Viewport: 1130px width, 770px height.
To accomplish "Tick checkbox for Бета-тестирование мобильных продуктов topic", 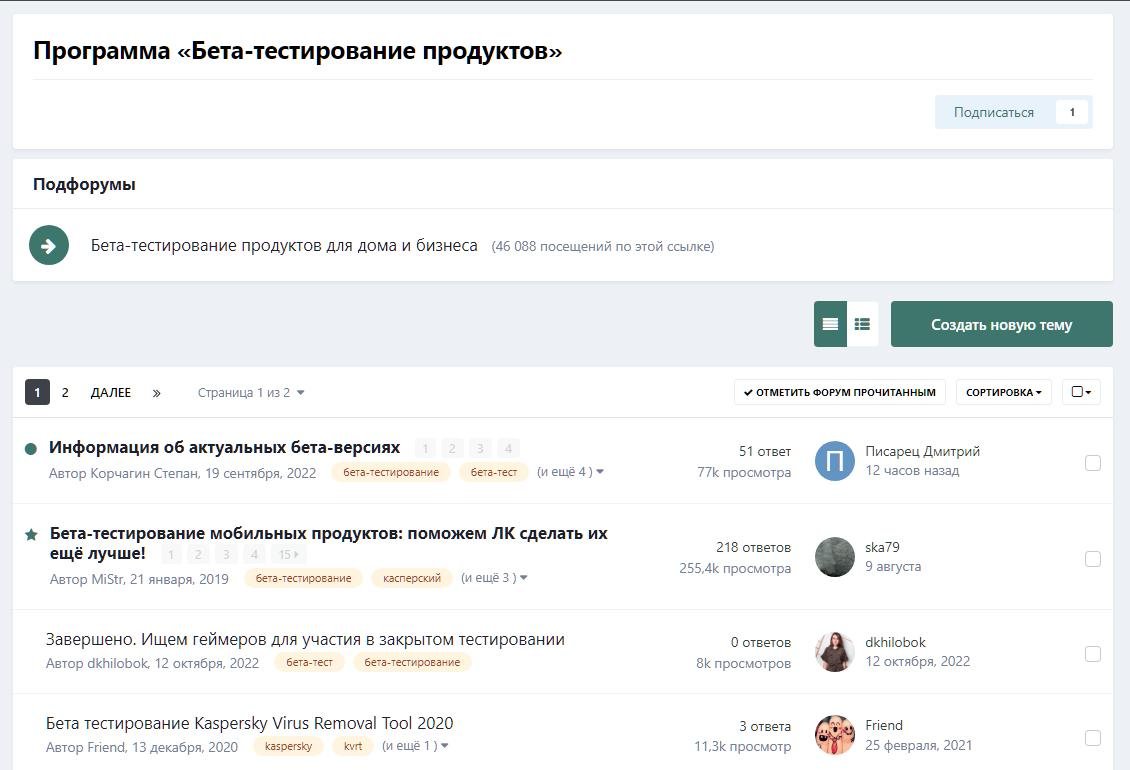I will (1093, 559).
